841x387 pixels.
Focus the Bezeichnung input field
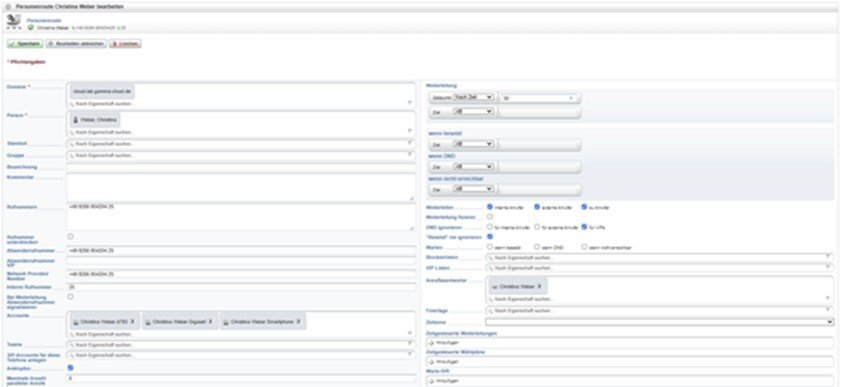coord(241,167)
